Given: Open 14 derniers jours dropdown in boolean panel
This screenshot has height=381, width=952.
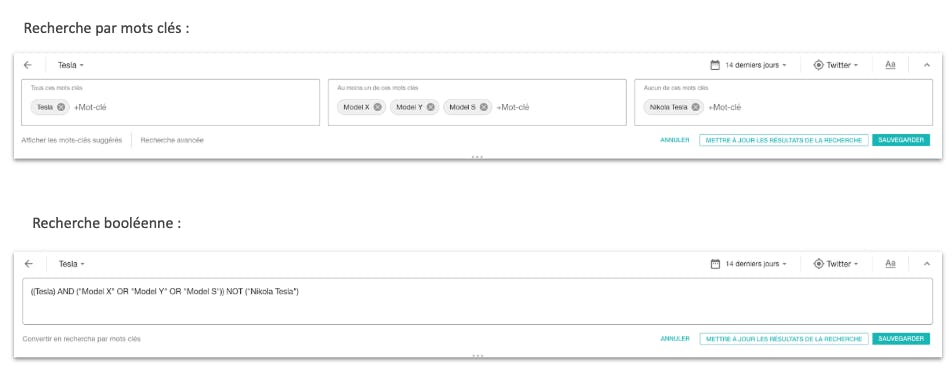Looking at the screenshot, I should (756, 264).
